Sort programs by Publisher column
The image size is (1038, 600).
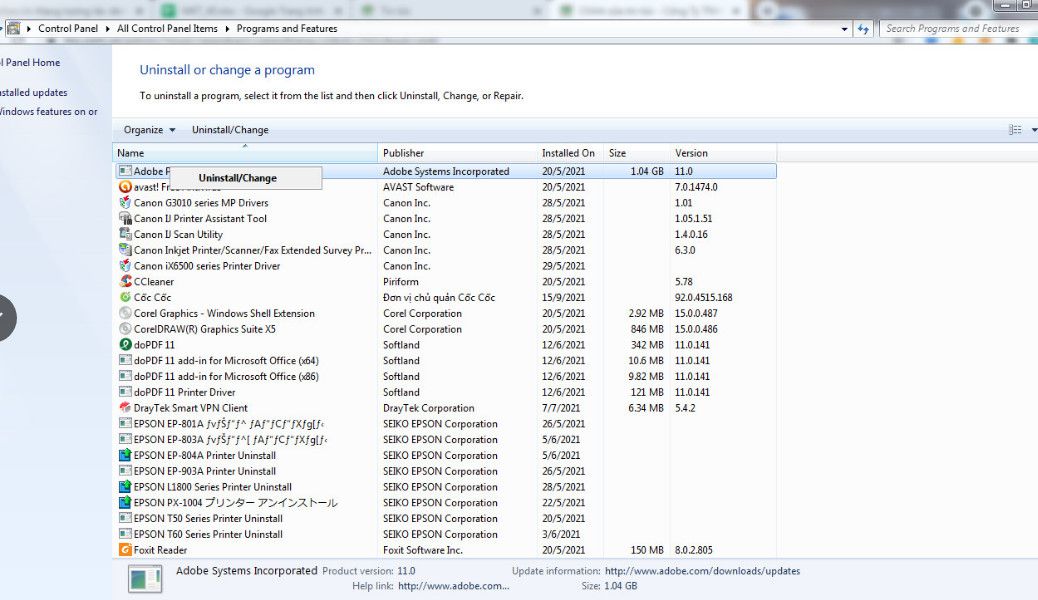(457, 153)
